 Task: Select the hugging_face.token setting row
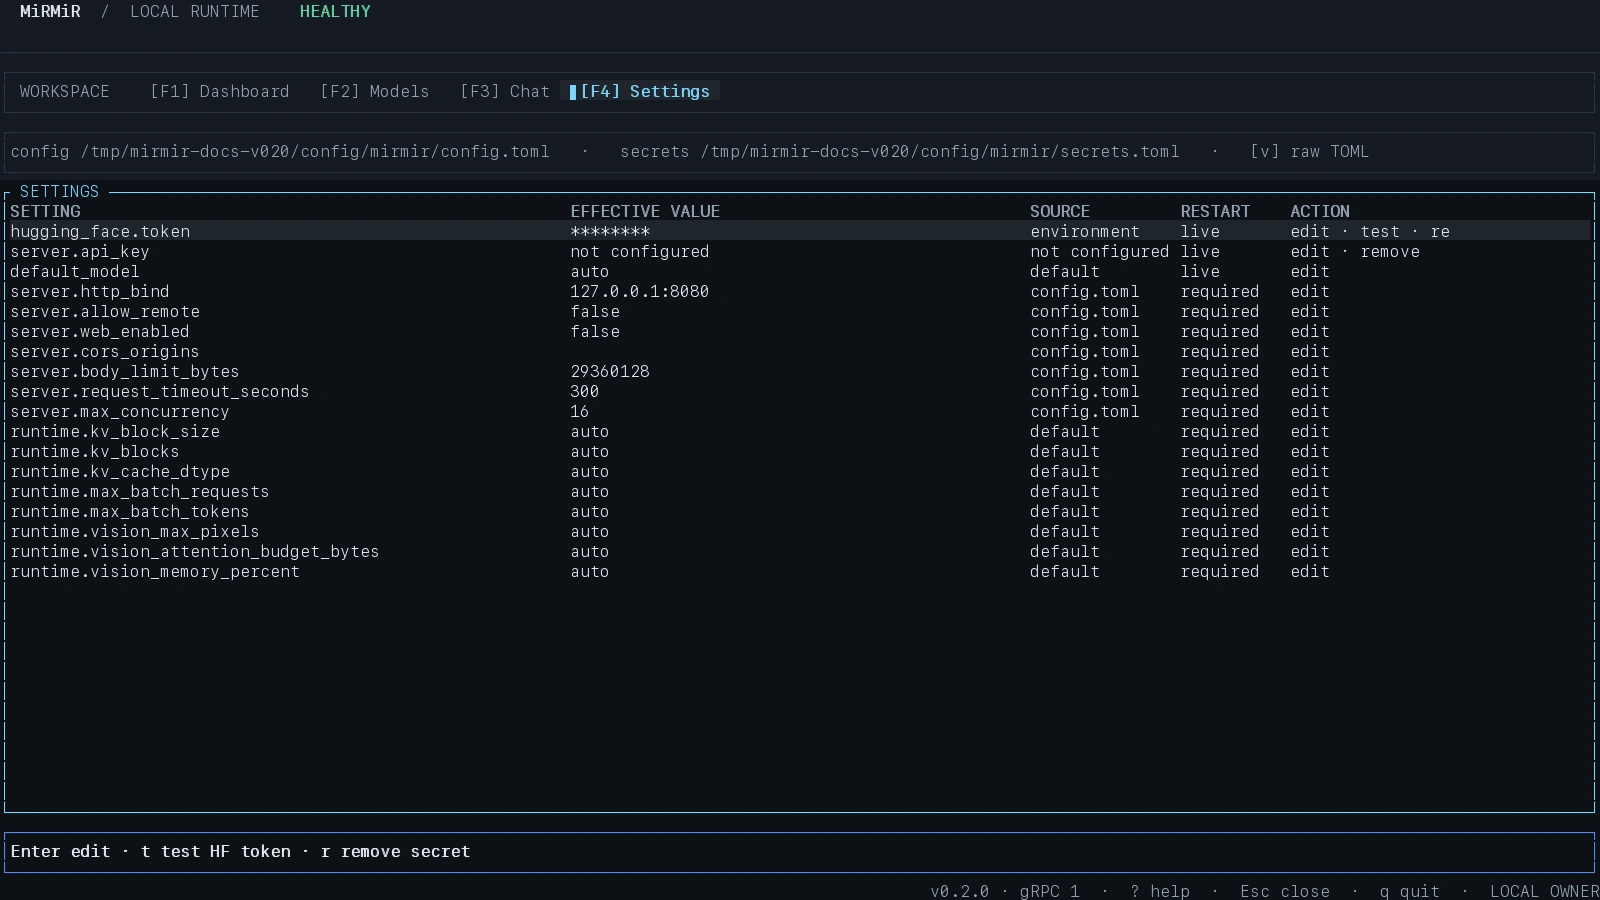tap(800, 231)
